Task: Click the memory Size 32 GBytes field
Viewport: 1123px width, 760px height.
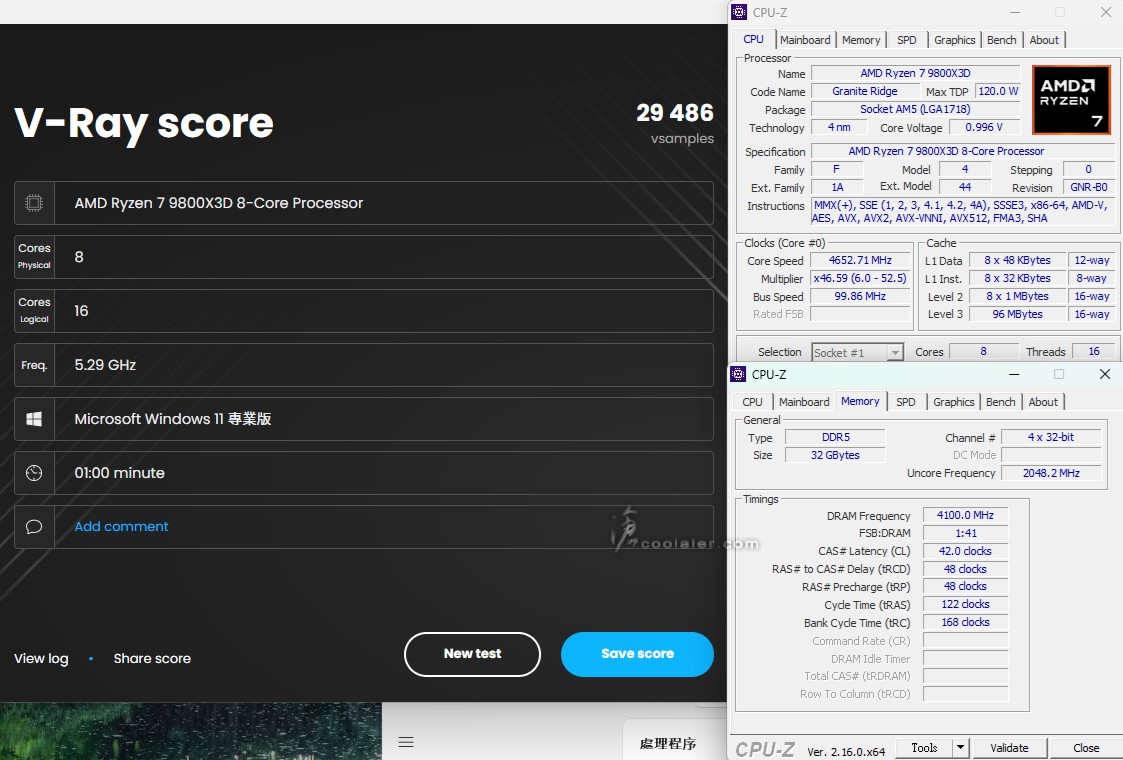Action: (835, 455)
